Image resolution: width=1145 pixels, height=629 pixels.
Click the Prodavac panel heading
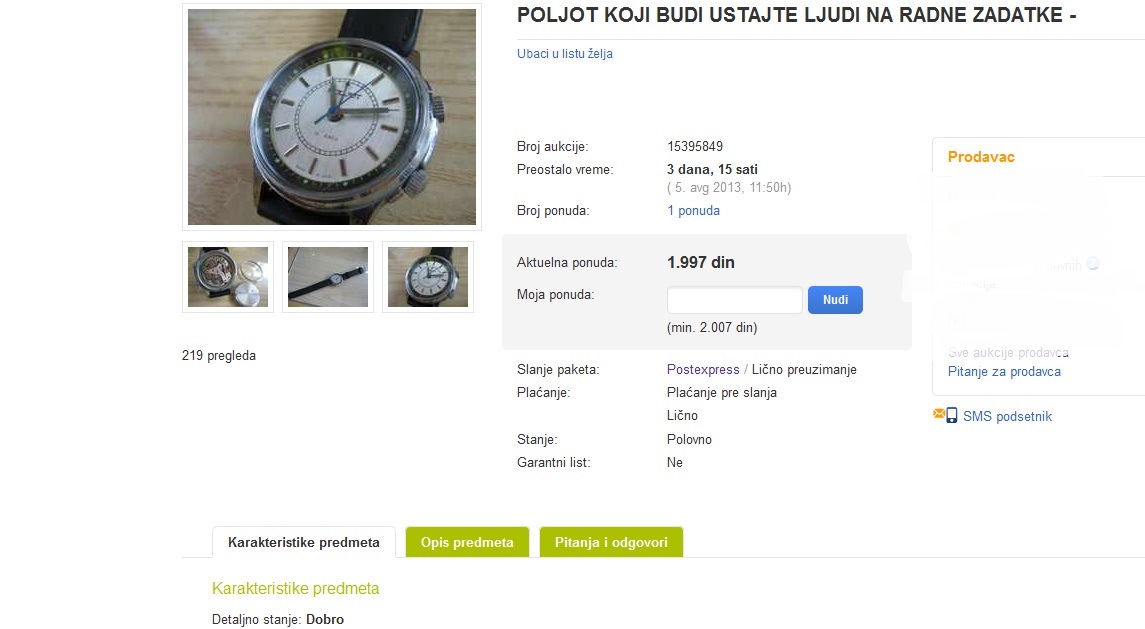click(981, 156)
